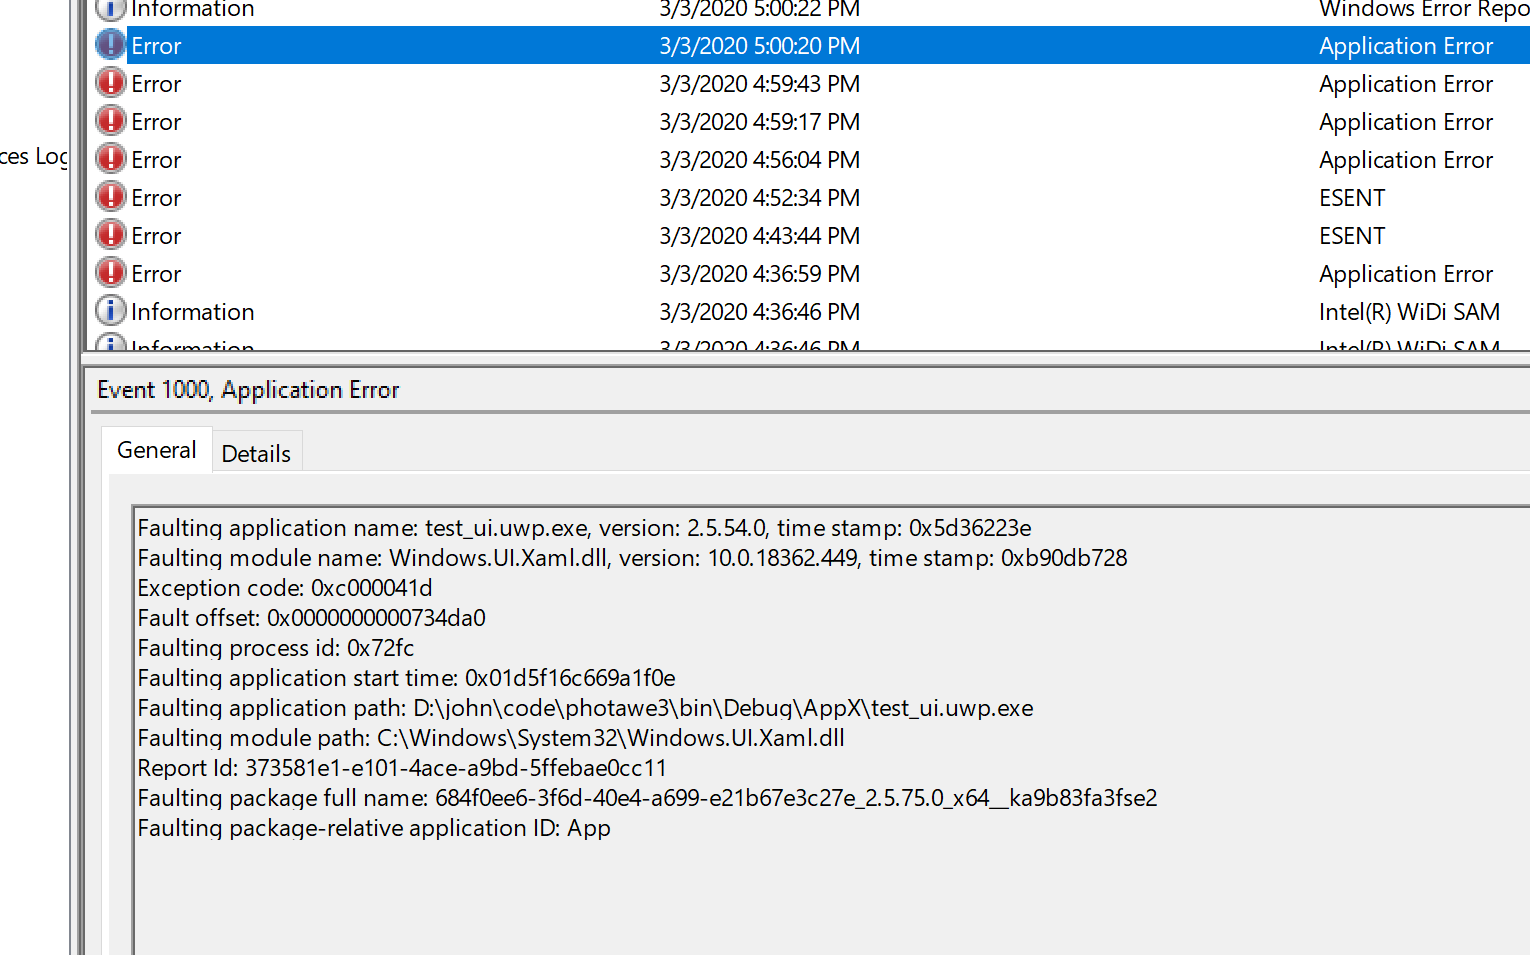Select the Intel(R) WiDi SAM Information event
This screenshot has height=955, width=1530.
[600, 311]
